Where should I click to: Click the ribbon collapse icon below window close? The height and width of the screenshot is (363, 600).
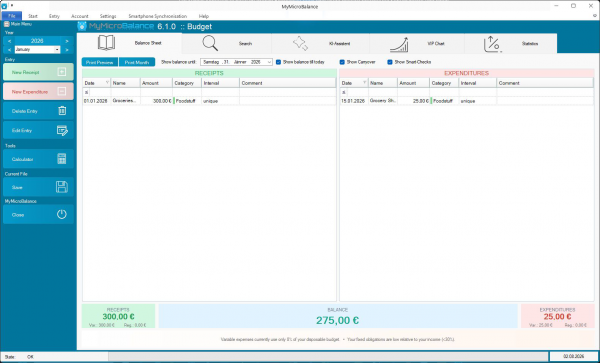[595, 16]
